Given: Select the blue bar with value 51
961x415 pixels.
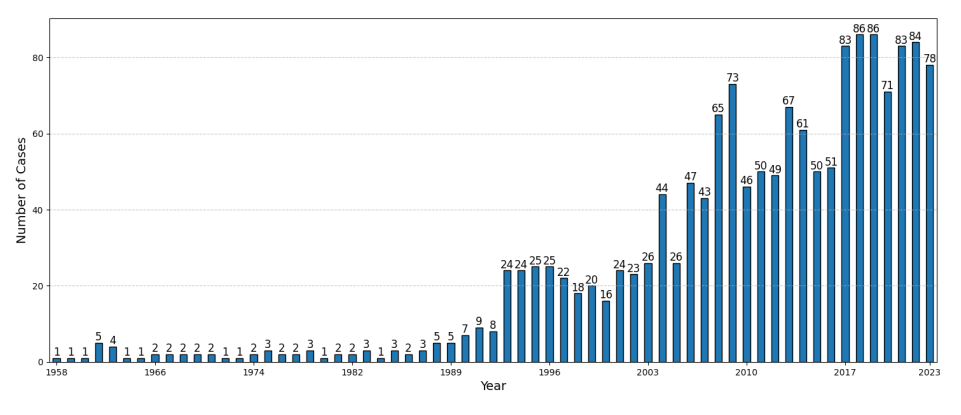Looking at the screenshot, I should pos(831,265).
